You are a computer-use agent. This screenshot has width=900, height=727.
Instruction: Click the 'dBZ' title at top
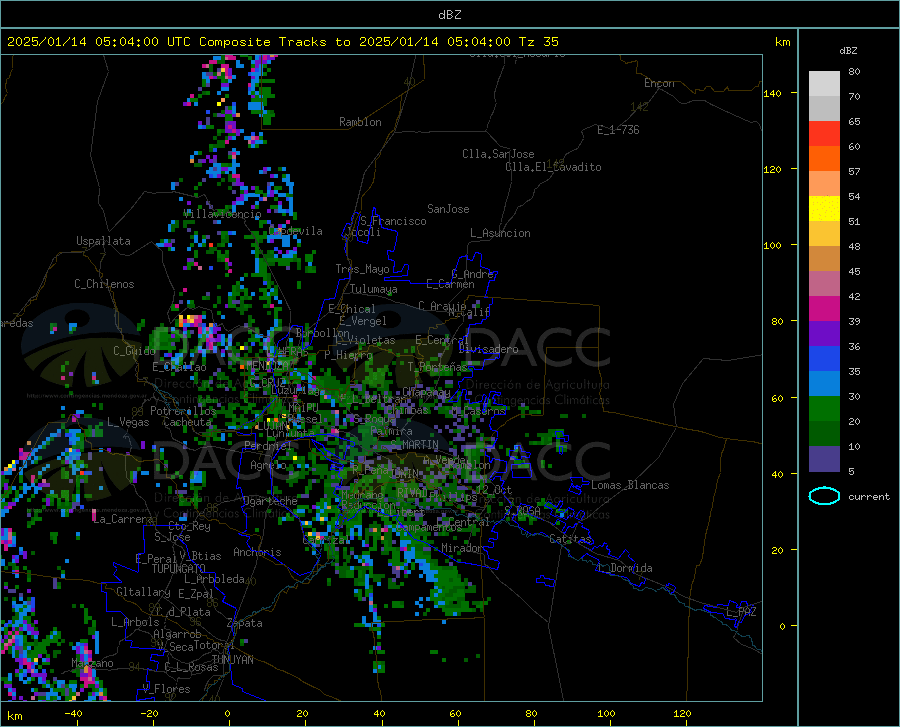coord(449,15)
